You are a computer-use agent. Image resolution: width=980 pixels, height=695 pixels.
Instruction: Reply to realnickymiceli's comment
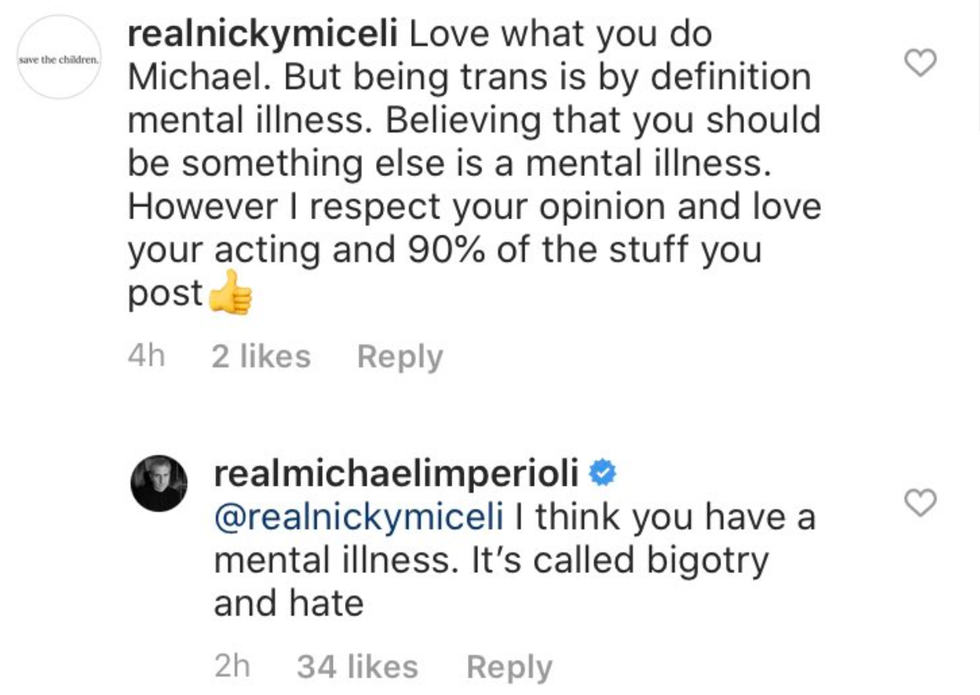tap(400, 357)
